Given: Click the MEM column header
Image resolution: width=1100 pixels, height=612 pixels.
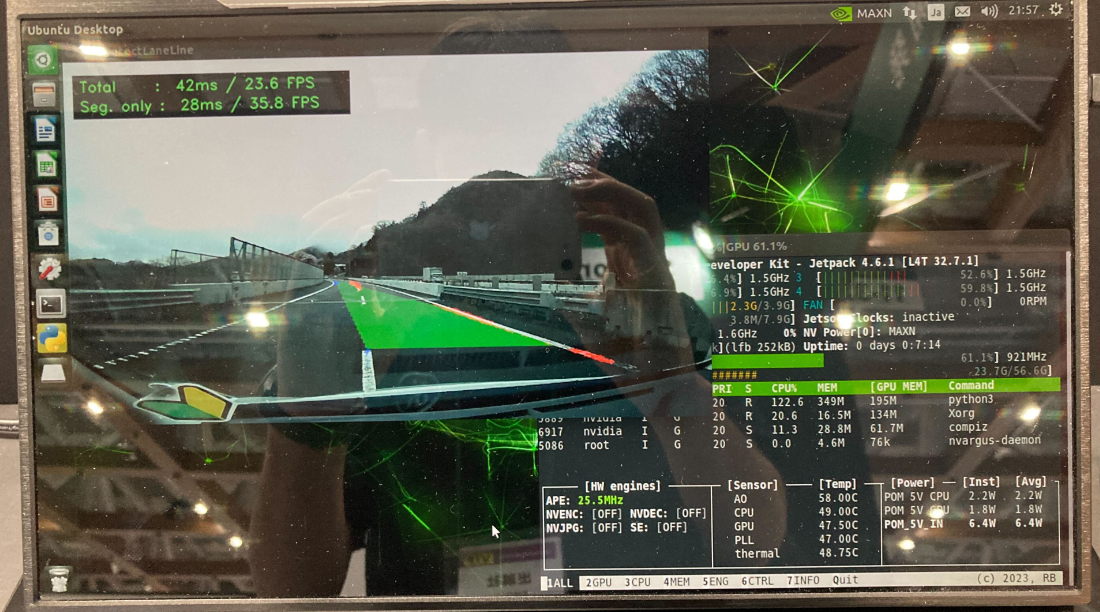Looking at the screenshot, I should pos(827,387).
